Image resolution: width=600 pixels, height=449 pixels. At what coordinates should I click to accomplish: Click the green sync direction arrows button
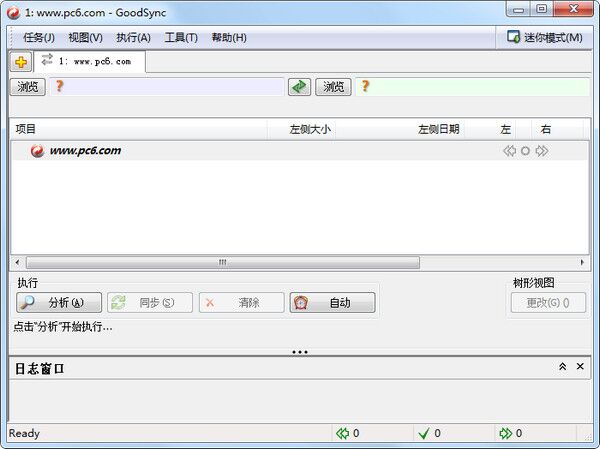coord(299,87)
